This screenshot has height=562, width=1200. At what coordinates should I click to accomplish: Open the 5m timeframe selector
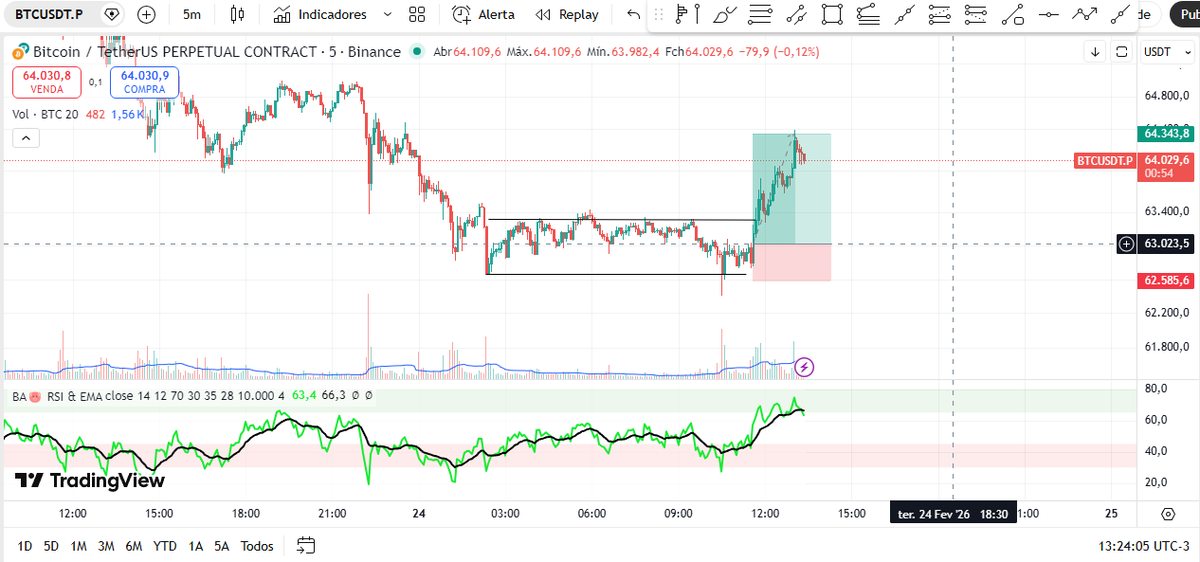tap(192, 14)
